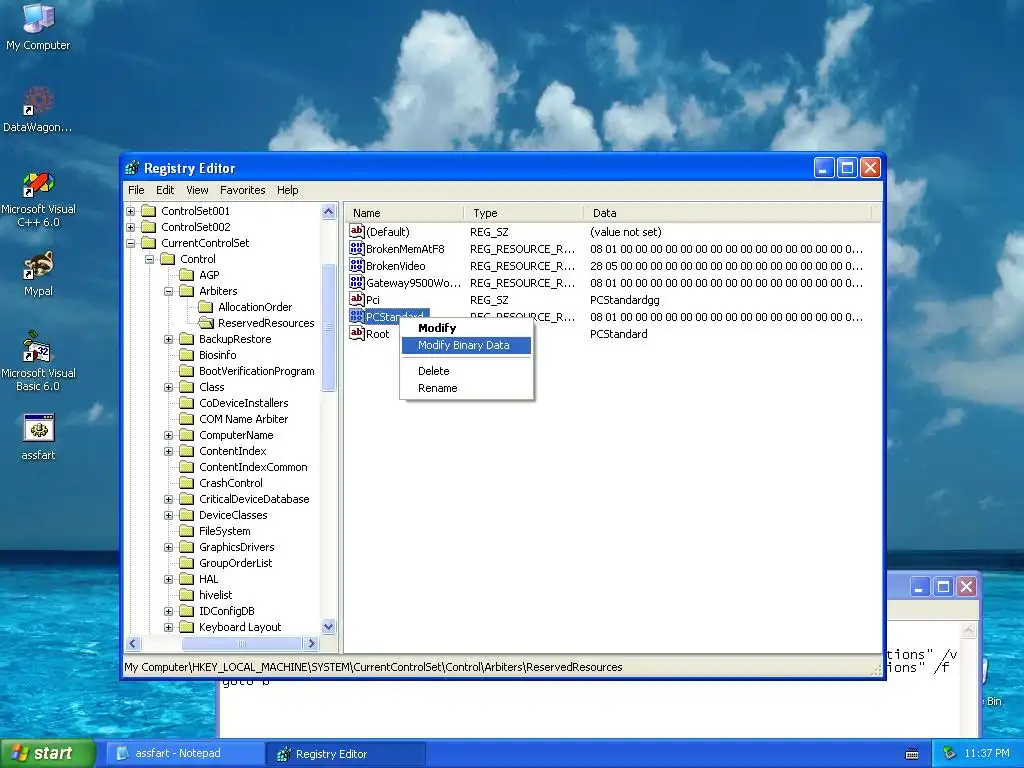Viewport: 1024px width, 768px height.
Task: Expand the GraphicsDrivers tree node
Action: point(168,547)
